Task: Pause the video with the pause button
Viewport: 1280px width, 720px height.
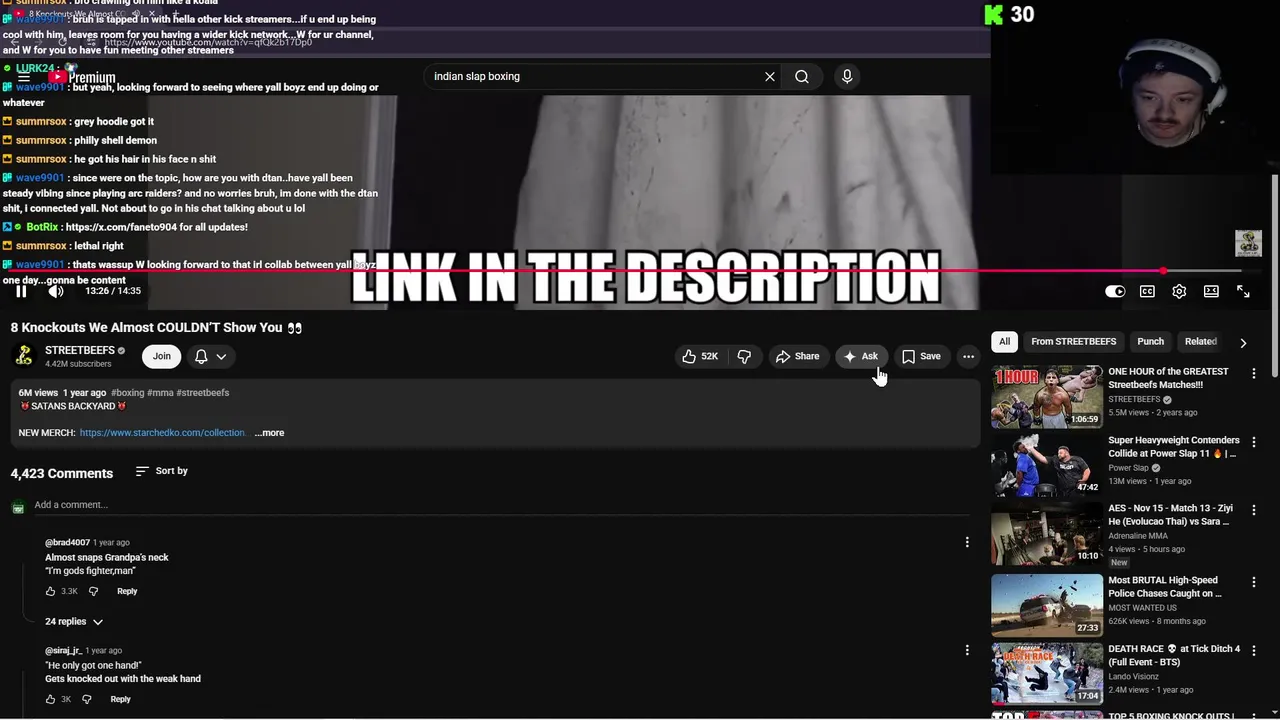Action: tap(21, 291)
